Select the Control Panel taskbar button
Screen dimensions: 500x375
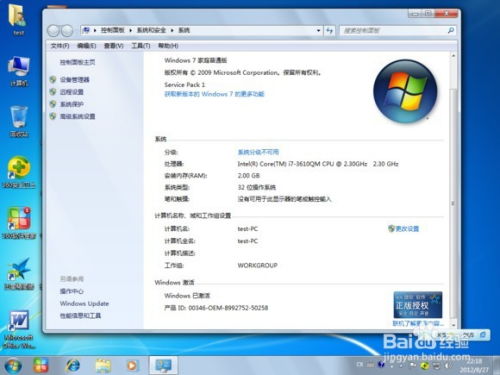163,365
